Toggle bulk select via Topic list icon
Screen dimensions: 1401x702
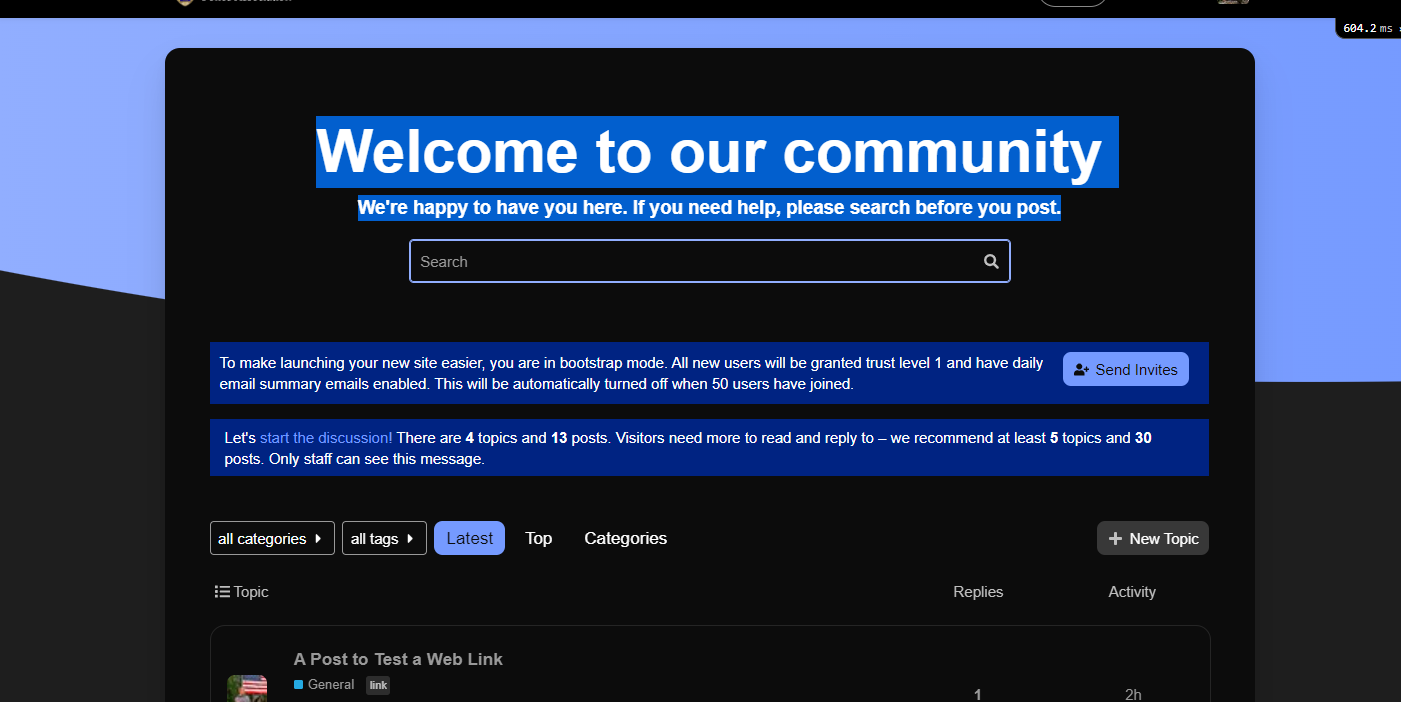tap(222, 592)
